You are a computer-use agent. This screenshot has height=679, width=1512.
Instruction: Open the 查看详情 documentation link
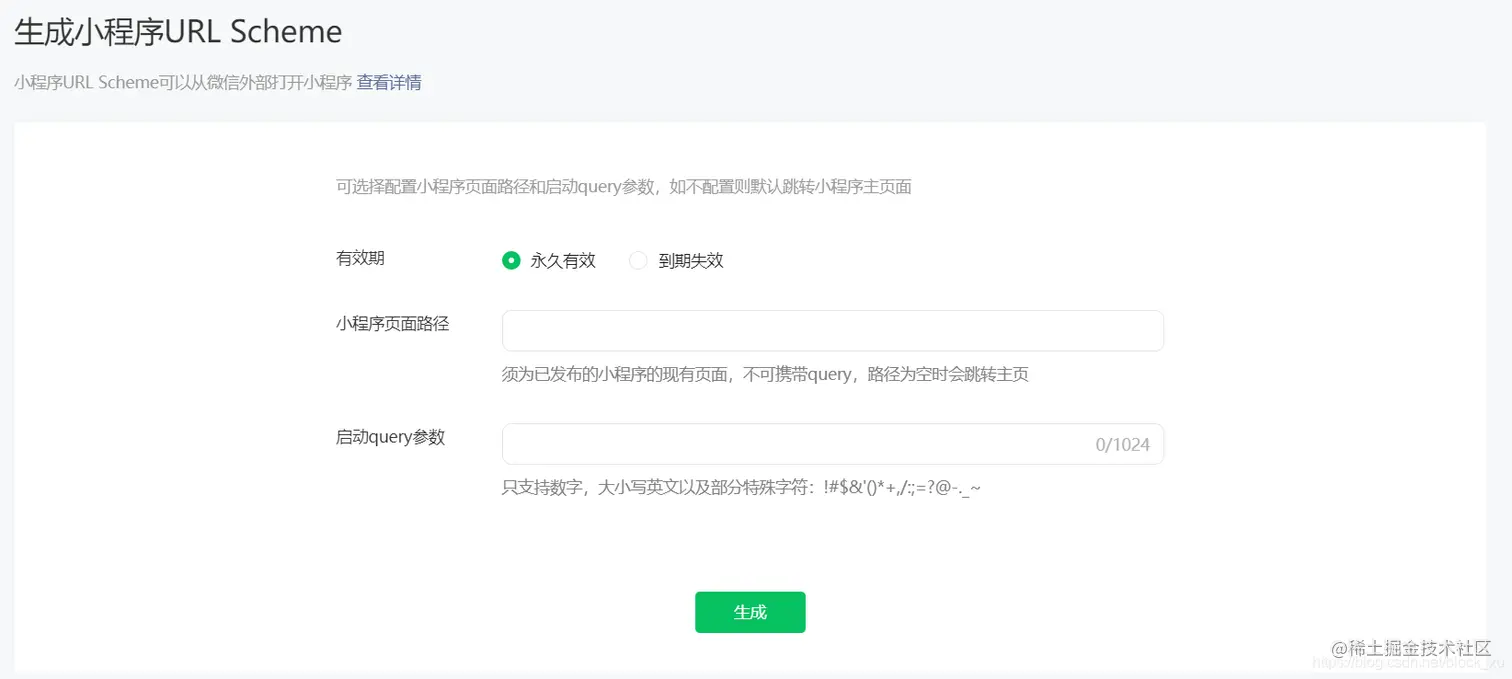coord(389,82)
